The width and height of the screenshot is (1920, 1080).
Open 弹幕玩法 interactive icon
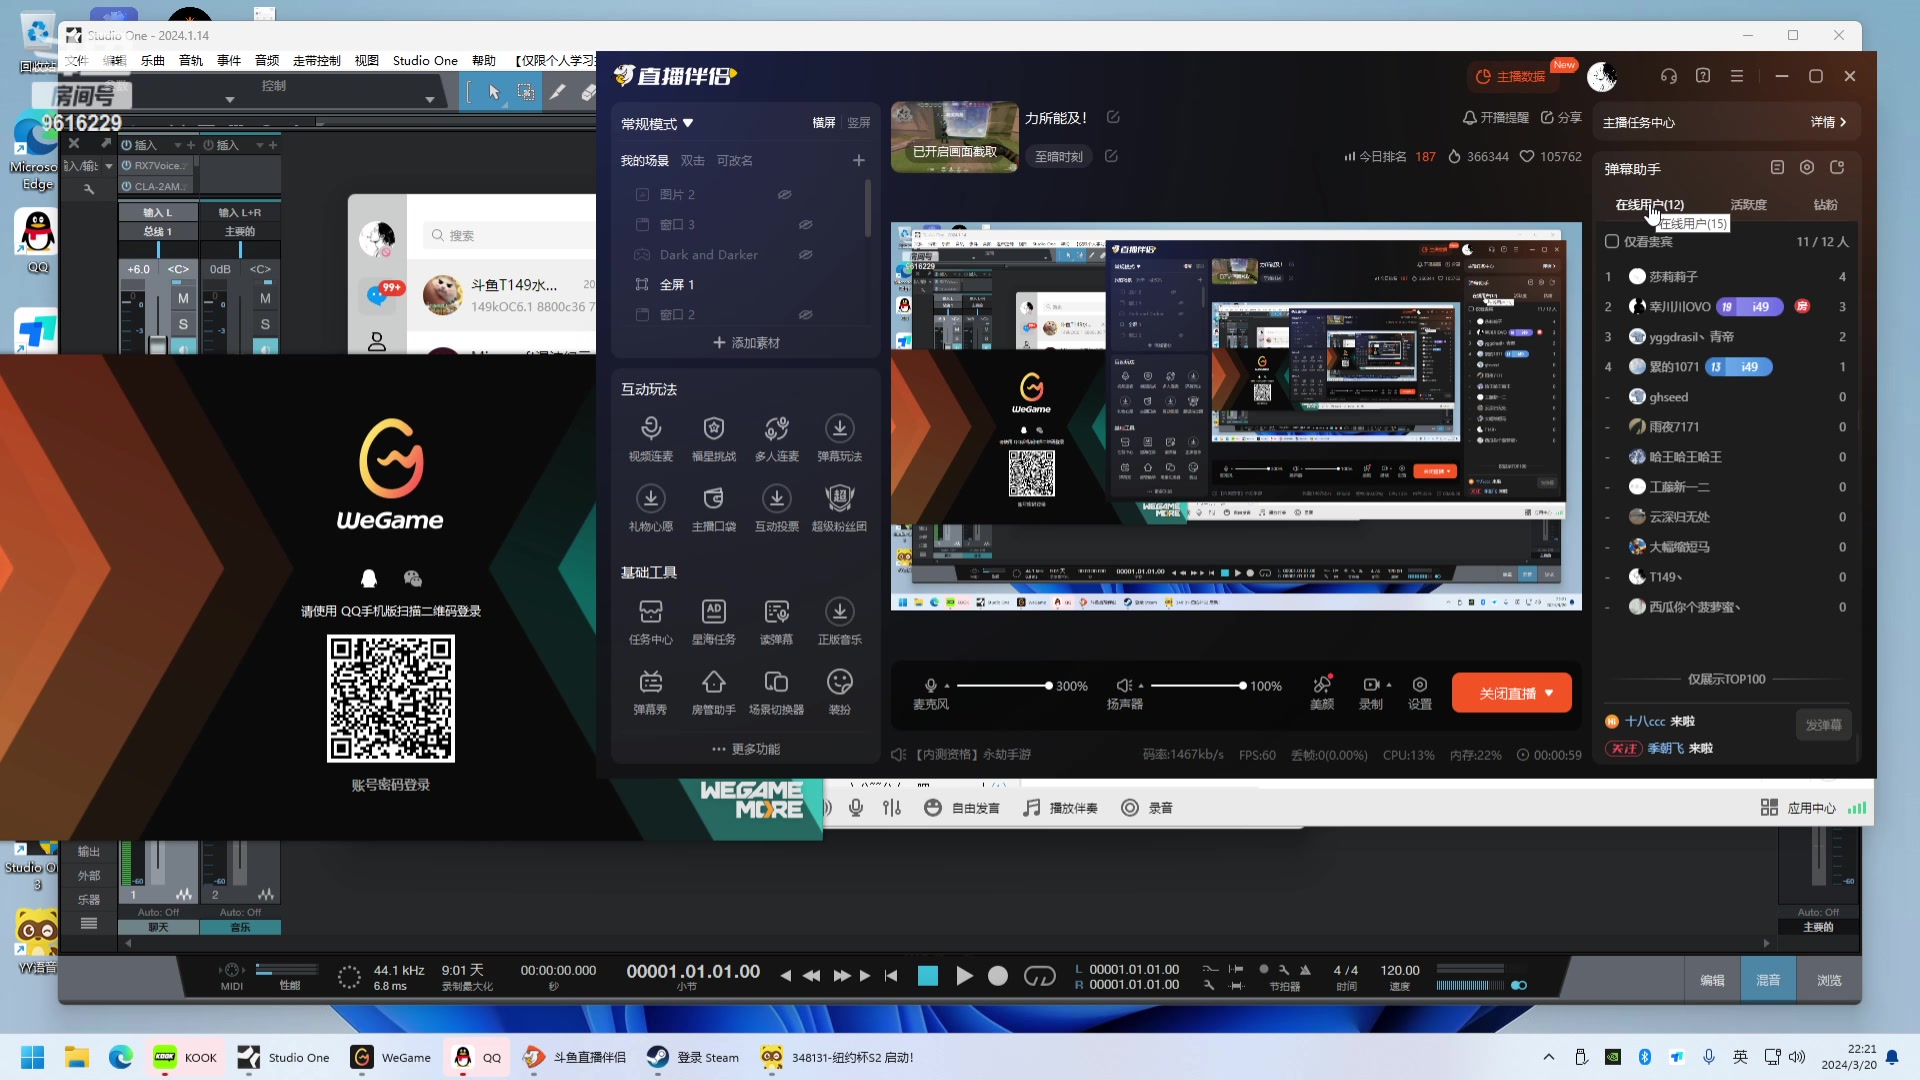tap(840, 438)
